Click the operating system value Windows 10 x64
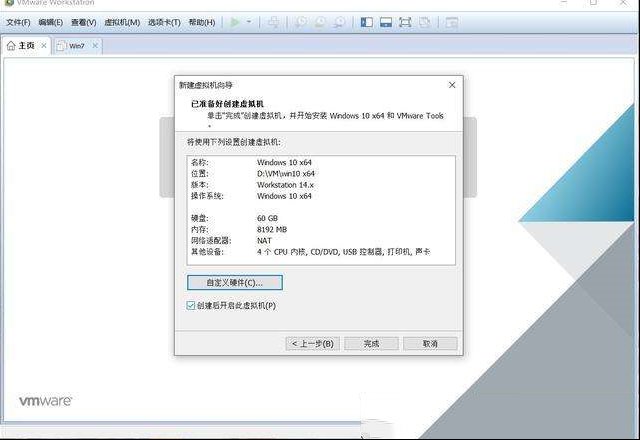 tap(284, 196)
